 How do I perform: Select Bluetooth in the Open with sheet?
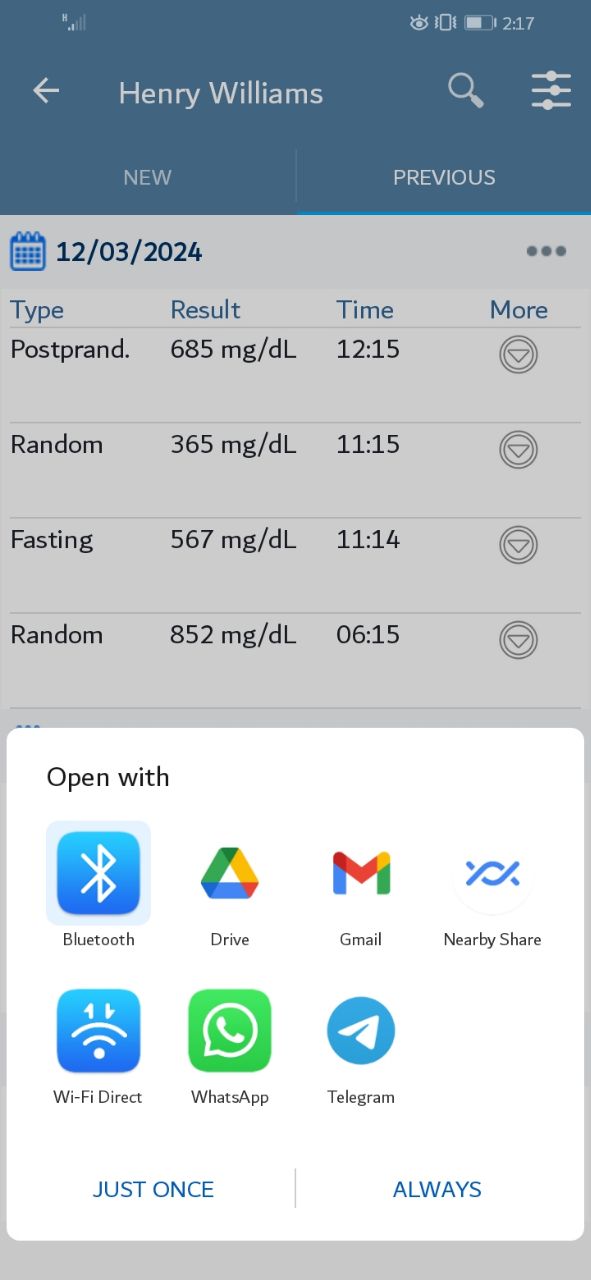click(98, 873)
